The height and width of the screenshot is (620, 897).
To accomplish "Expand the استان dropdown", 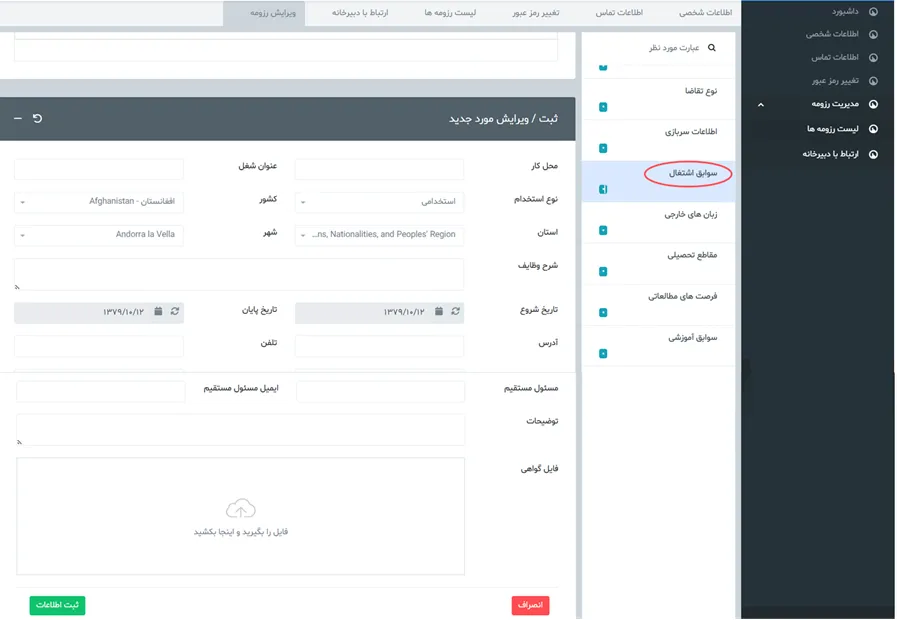I will (380, 235).
